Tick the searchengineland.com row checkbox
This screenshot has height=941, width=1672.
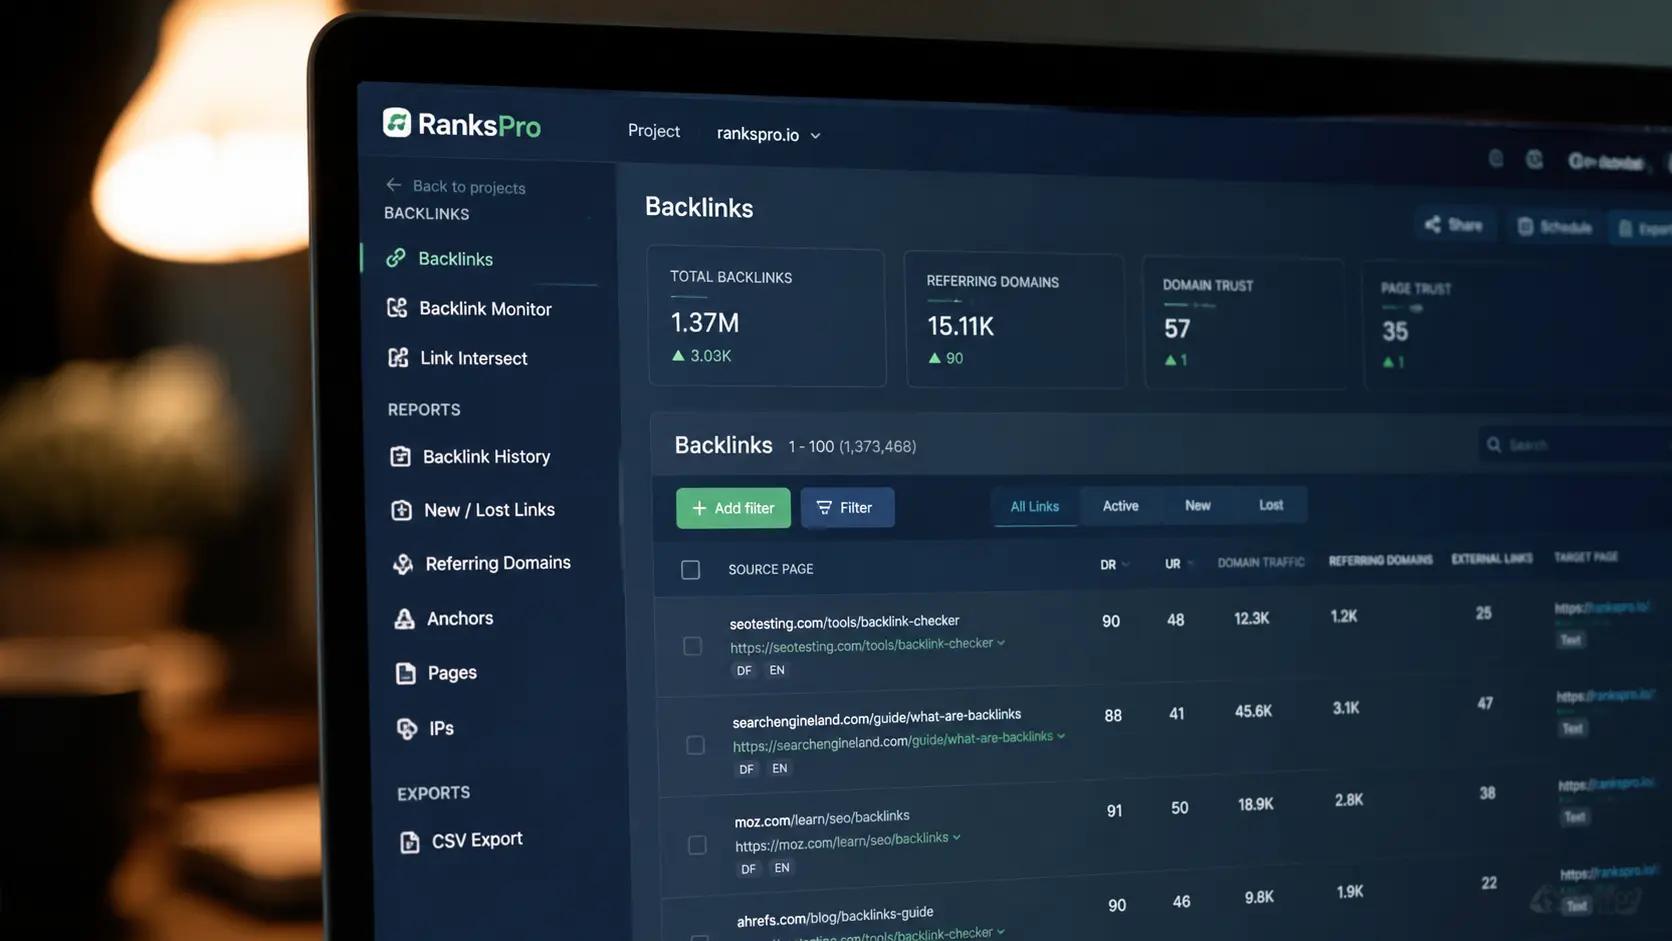point(695,745)
